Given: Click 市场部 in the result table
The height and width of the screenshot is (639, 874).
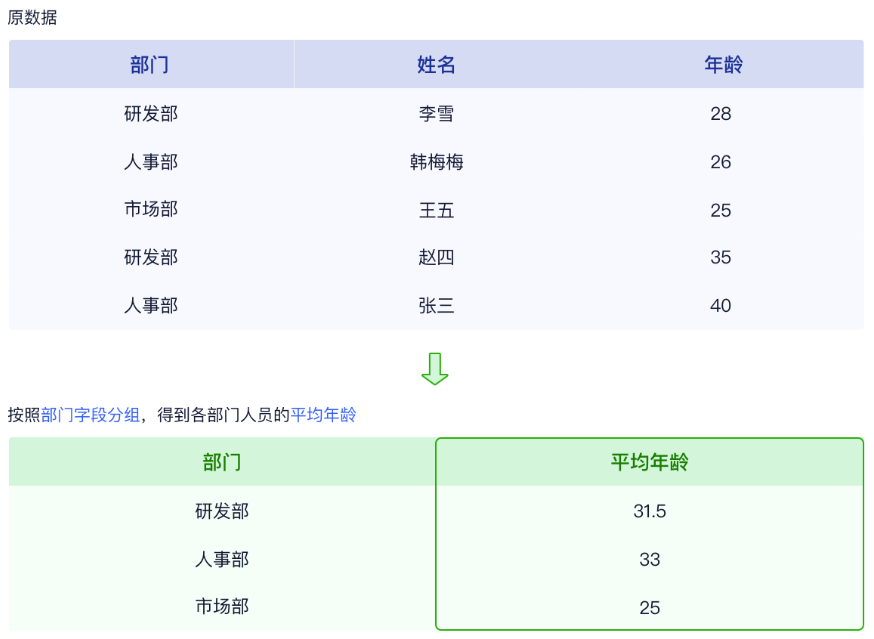Looking at the screenshot, I should point(222,607).
